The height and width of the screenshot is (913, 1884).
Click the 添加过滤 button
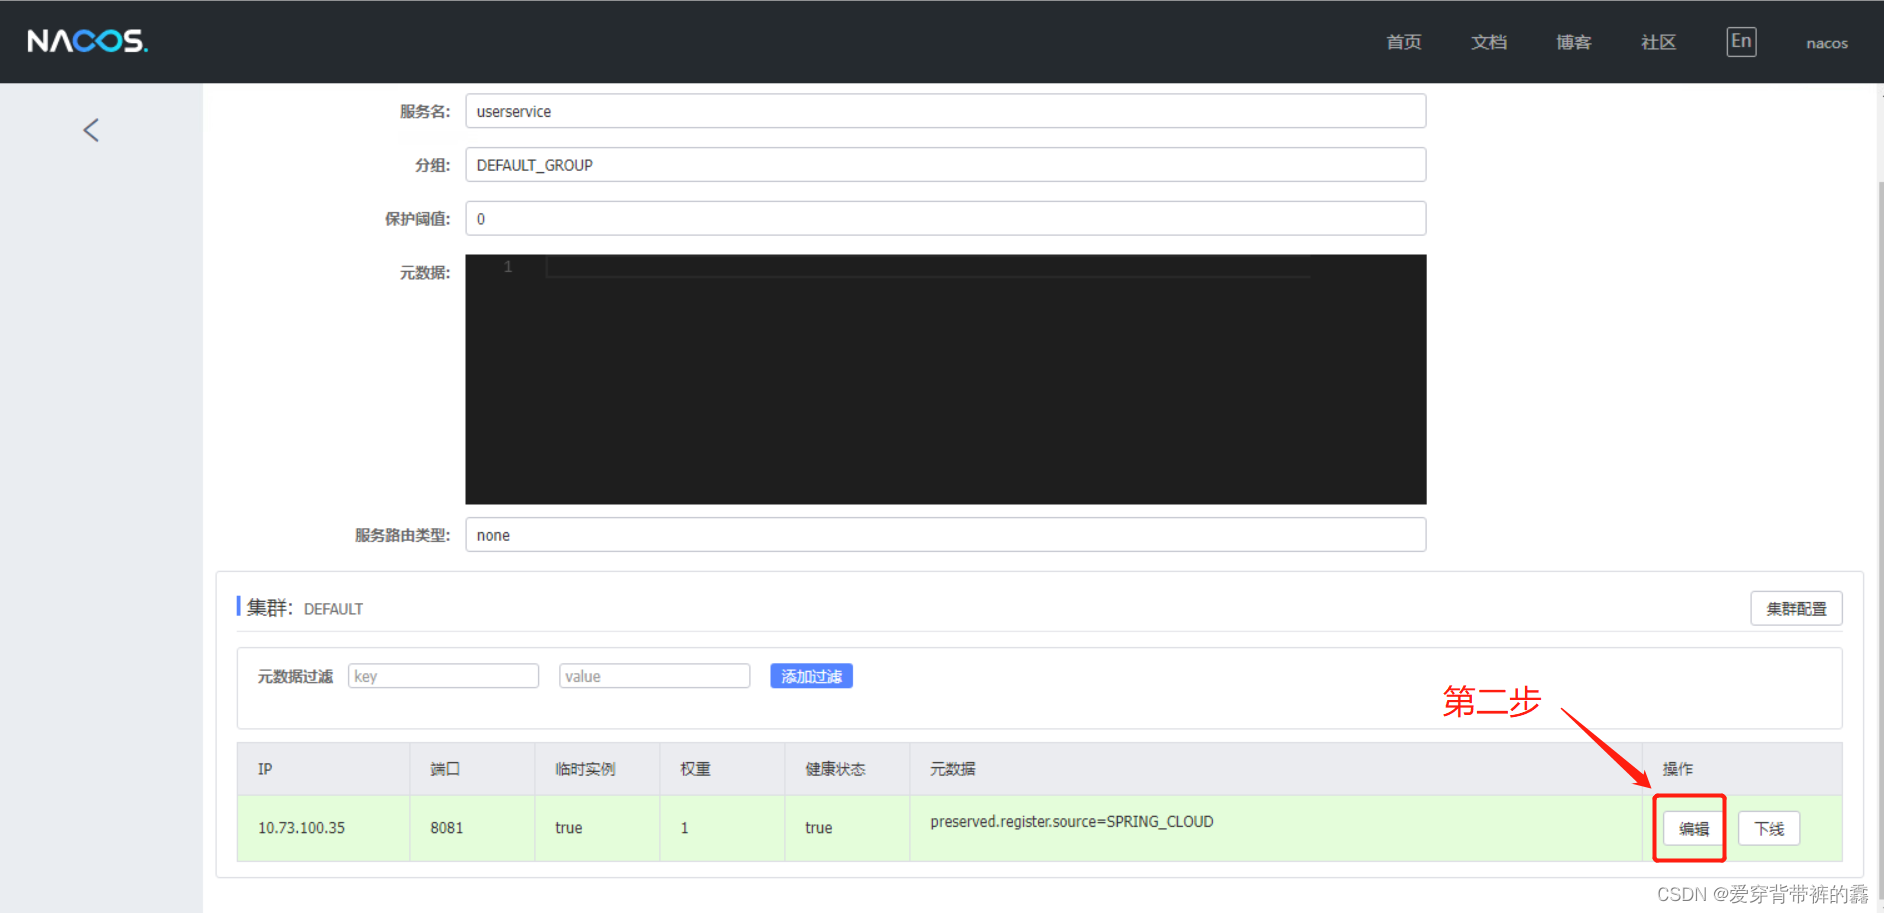(811, 676)
